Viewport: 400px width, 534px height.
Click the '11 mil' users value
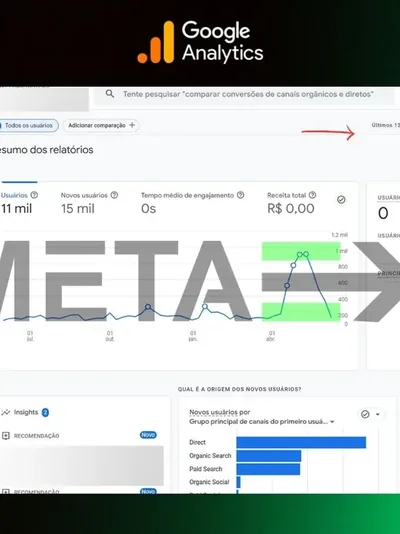click(16, 208)
